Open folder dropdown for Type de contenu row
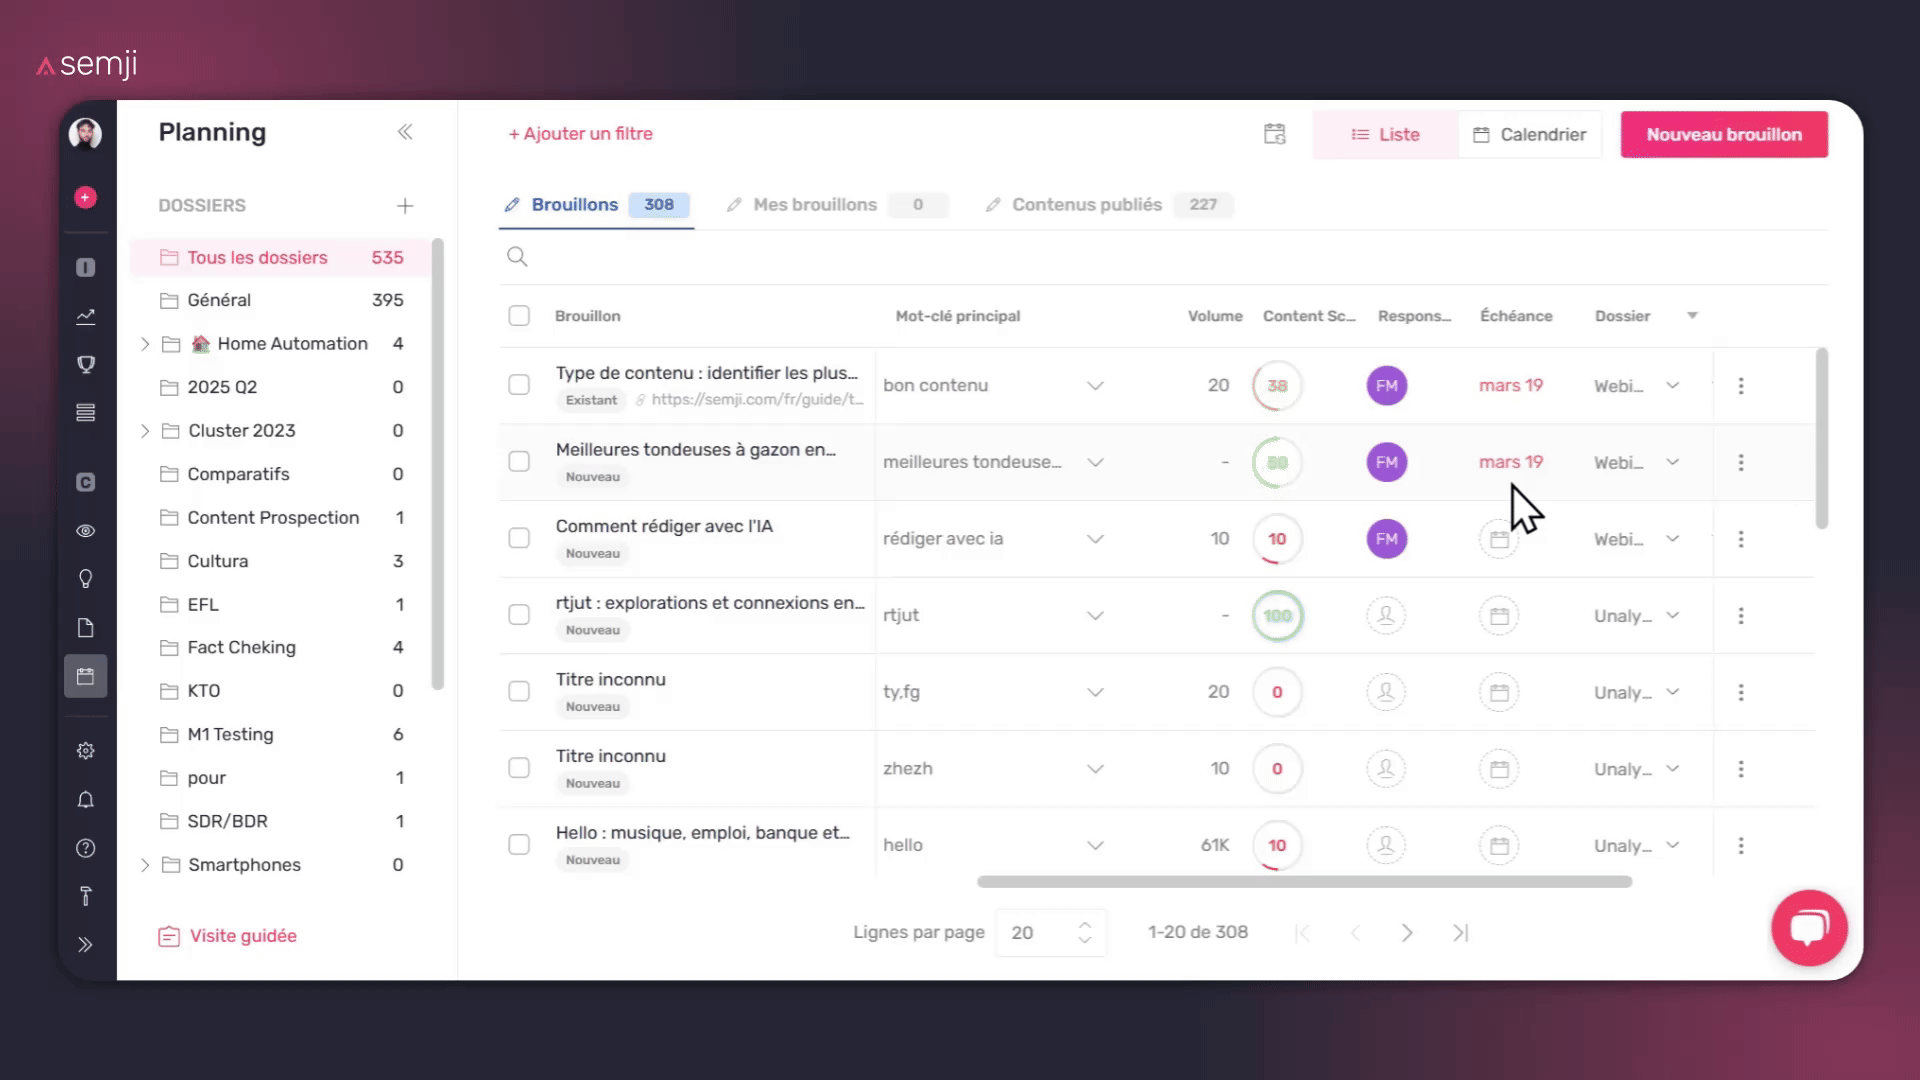The image size is (1920, 1080). [x=1673, y=386]
